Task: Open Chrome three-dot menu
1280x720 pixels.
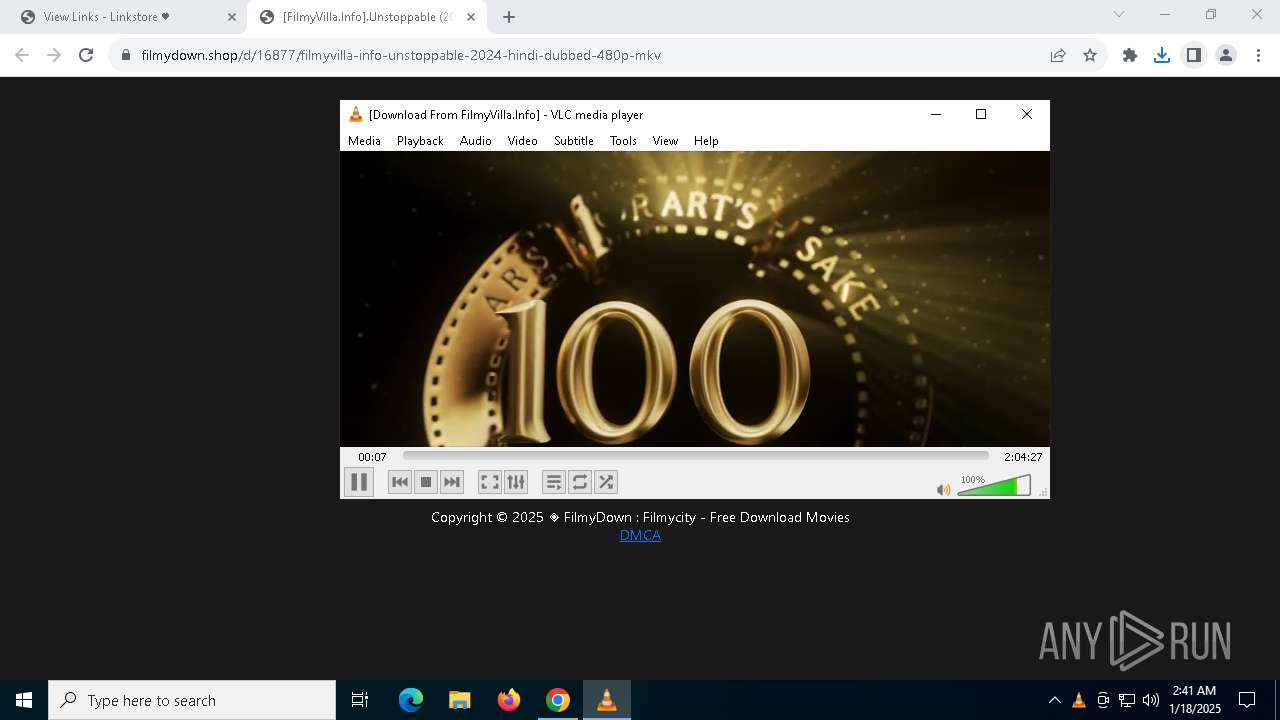Action: click(1258, 55)
